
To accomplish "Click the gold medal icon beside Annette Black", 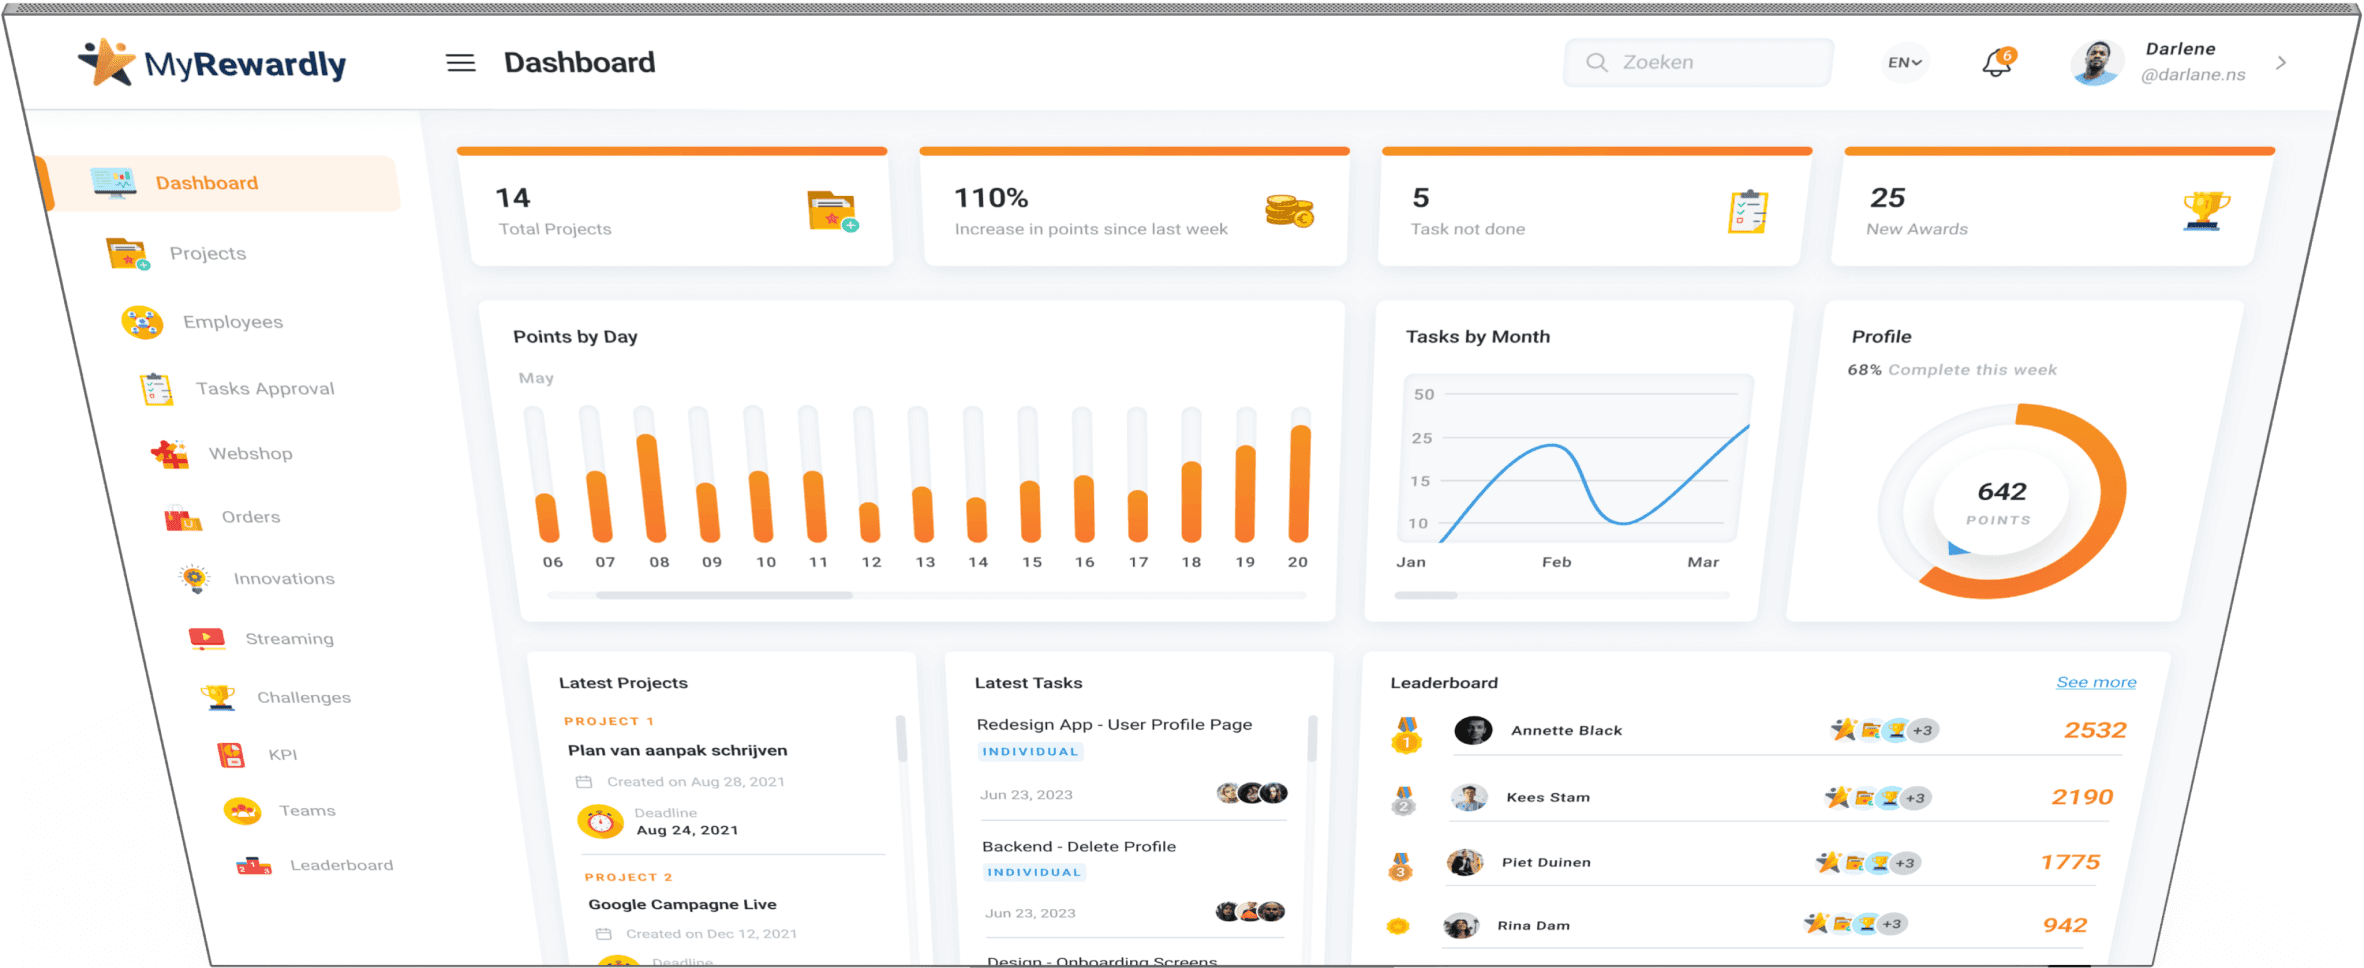I will [1407, 734].
